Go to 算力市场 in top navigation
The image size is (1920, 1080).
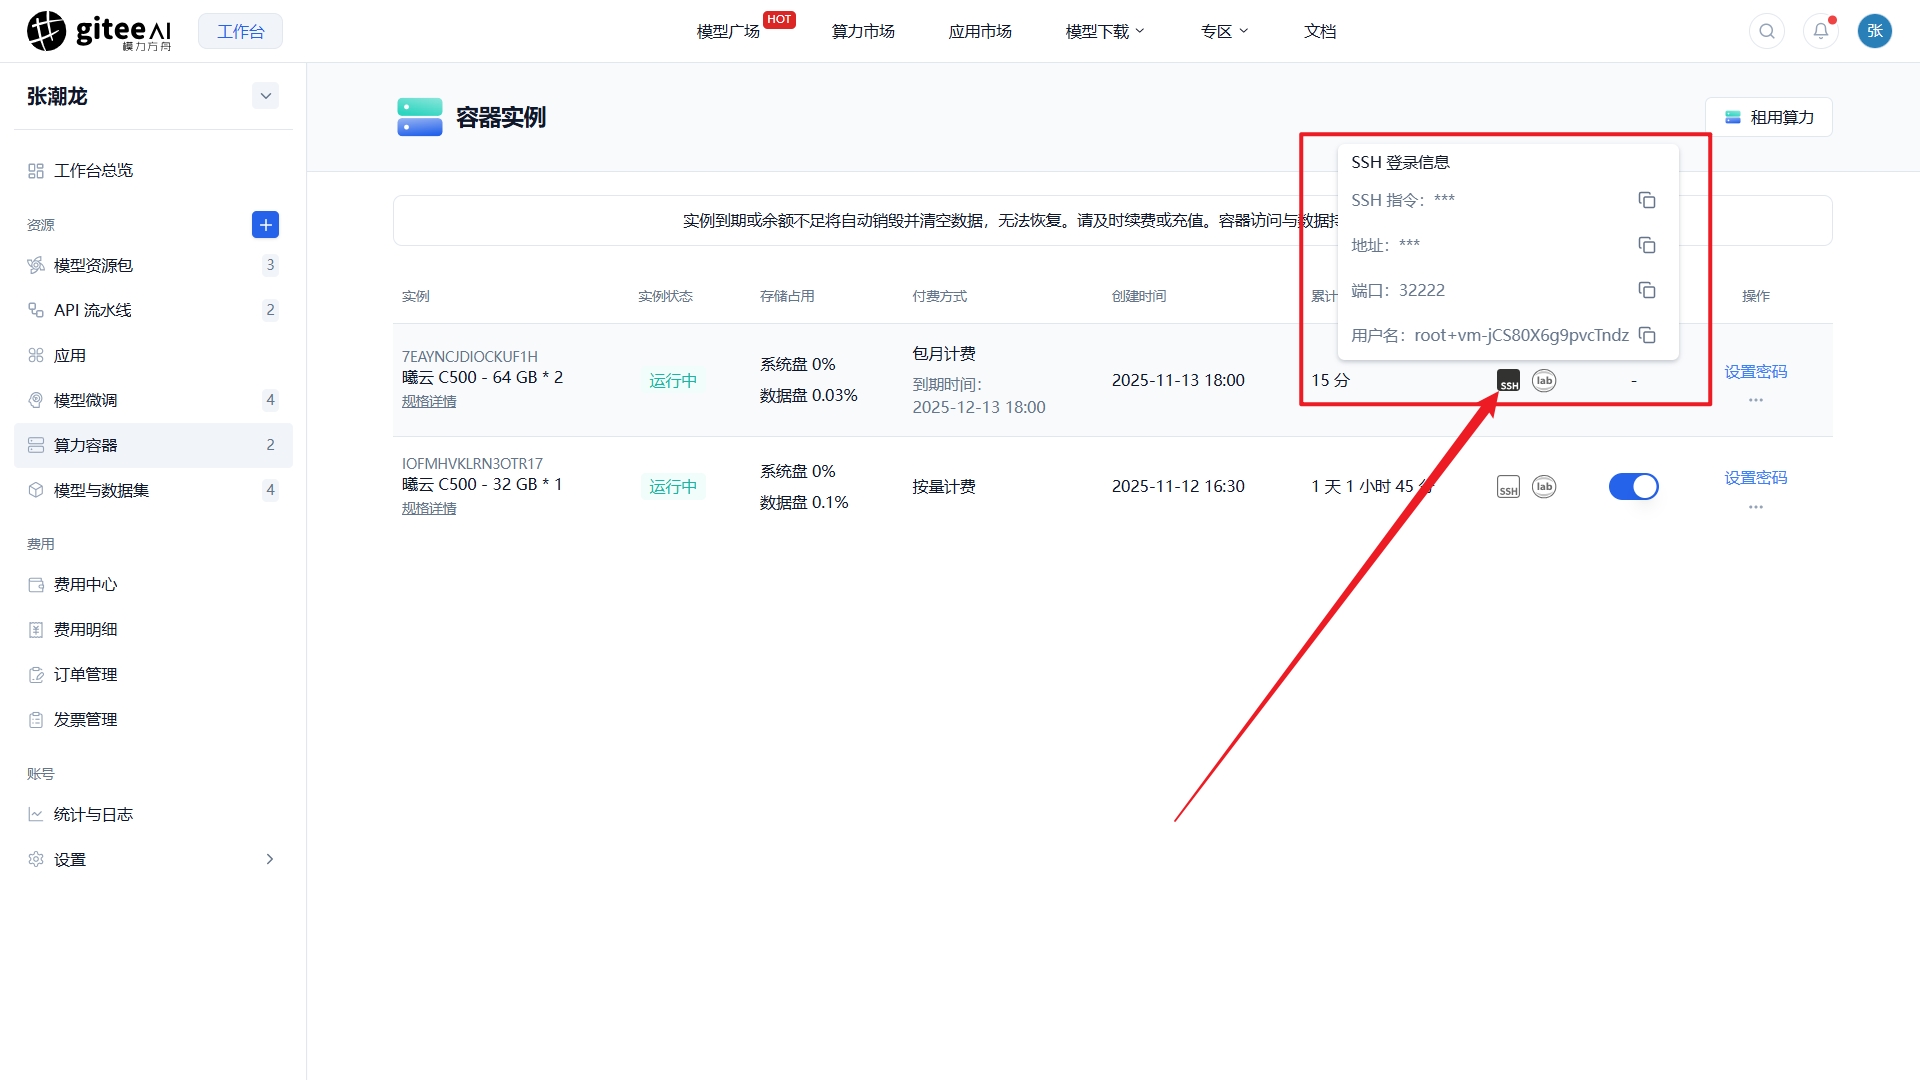pos(863,31)
